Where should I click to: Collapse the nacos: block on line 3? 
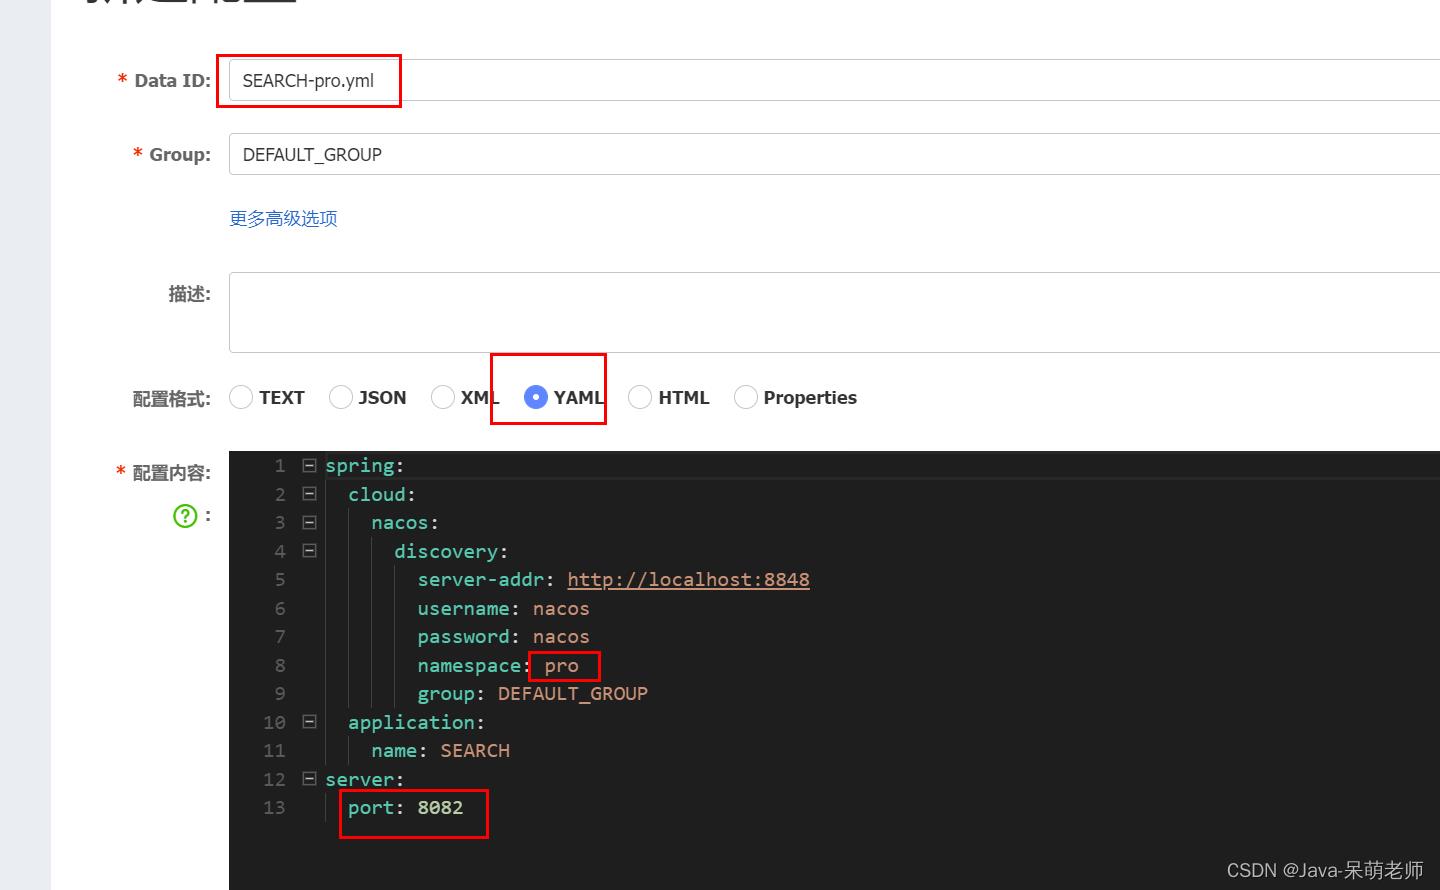[x=309, y=522]
